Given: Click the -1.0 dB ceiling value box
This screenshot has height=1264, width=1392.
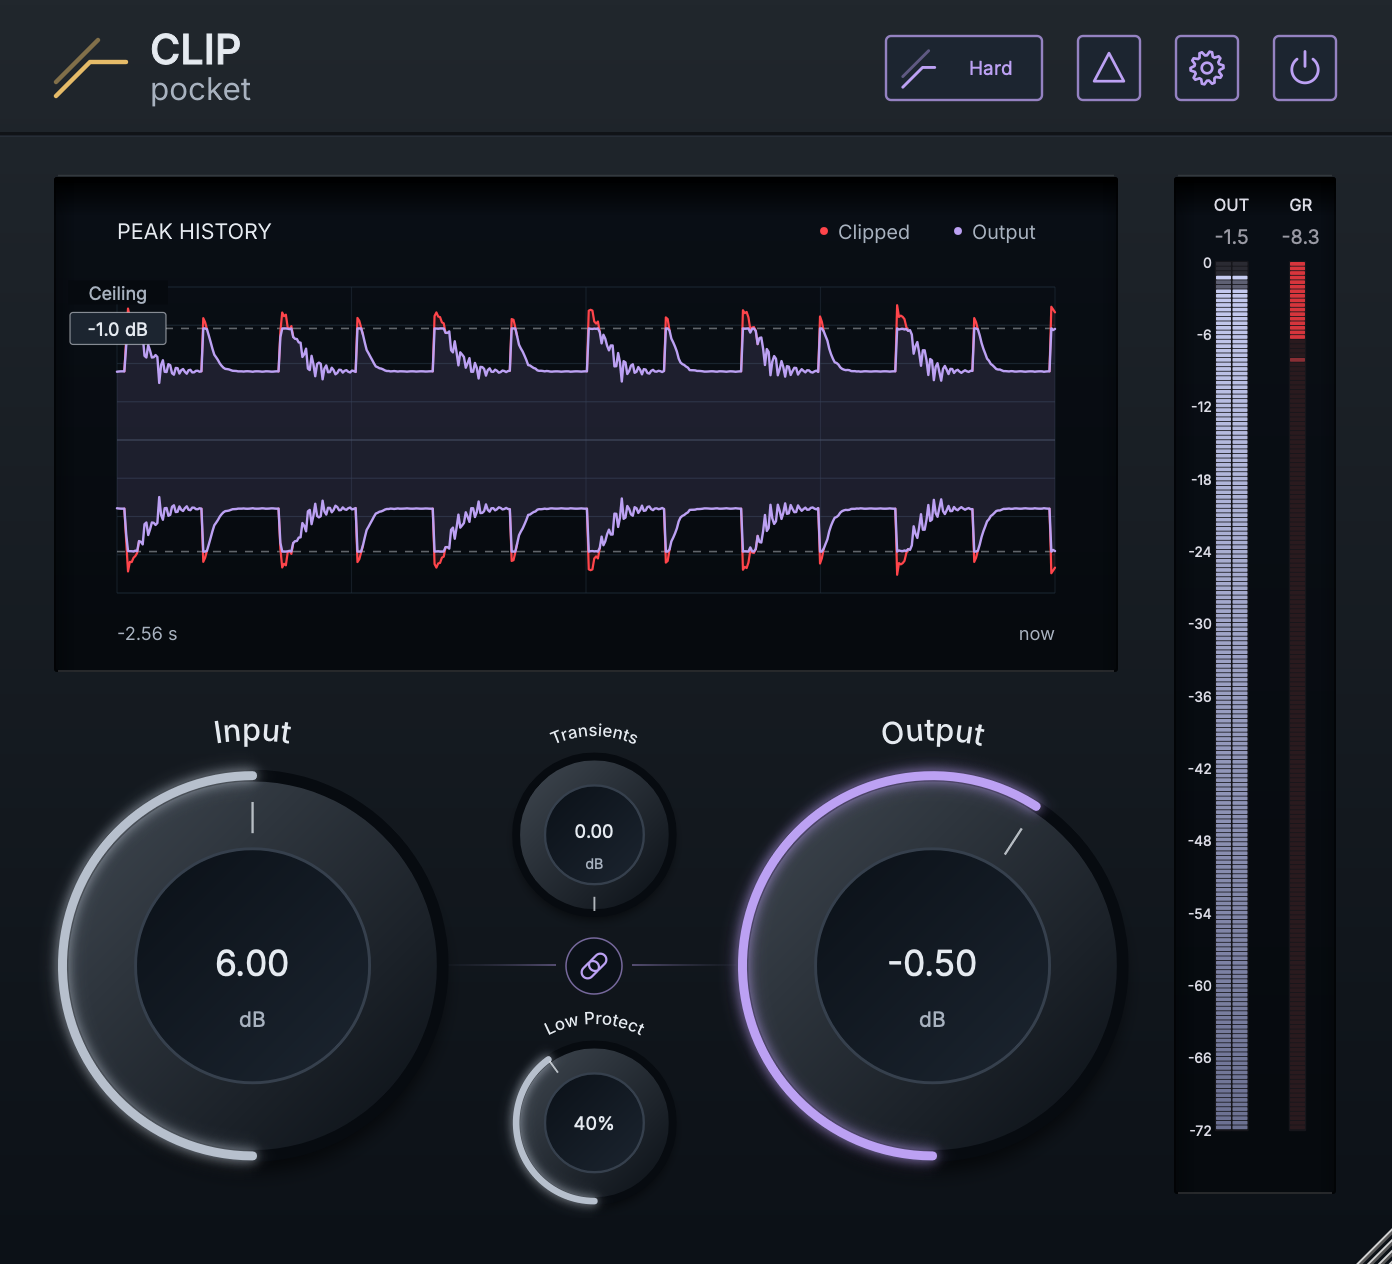Looking at the screenshot, I should pyautogui.click(x=118, y=329).
